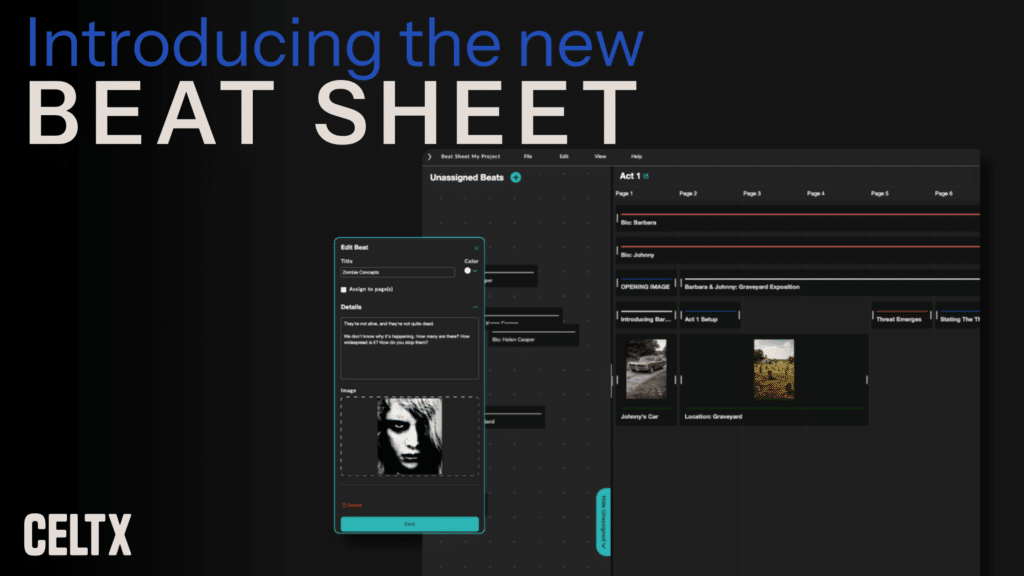Click the delete icon beside Delete in Edit Beat
This screenshot has width=1024, height=576.
click(x=346, y=505)
